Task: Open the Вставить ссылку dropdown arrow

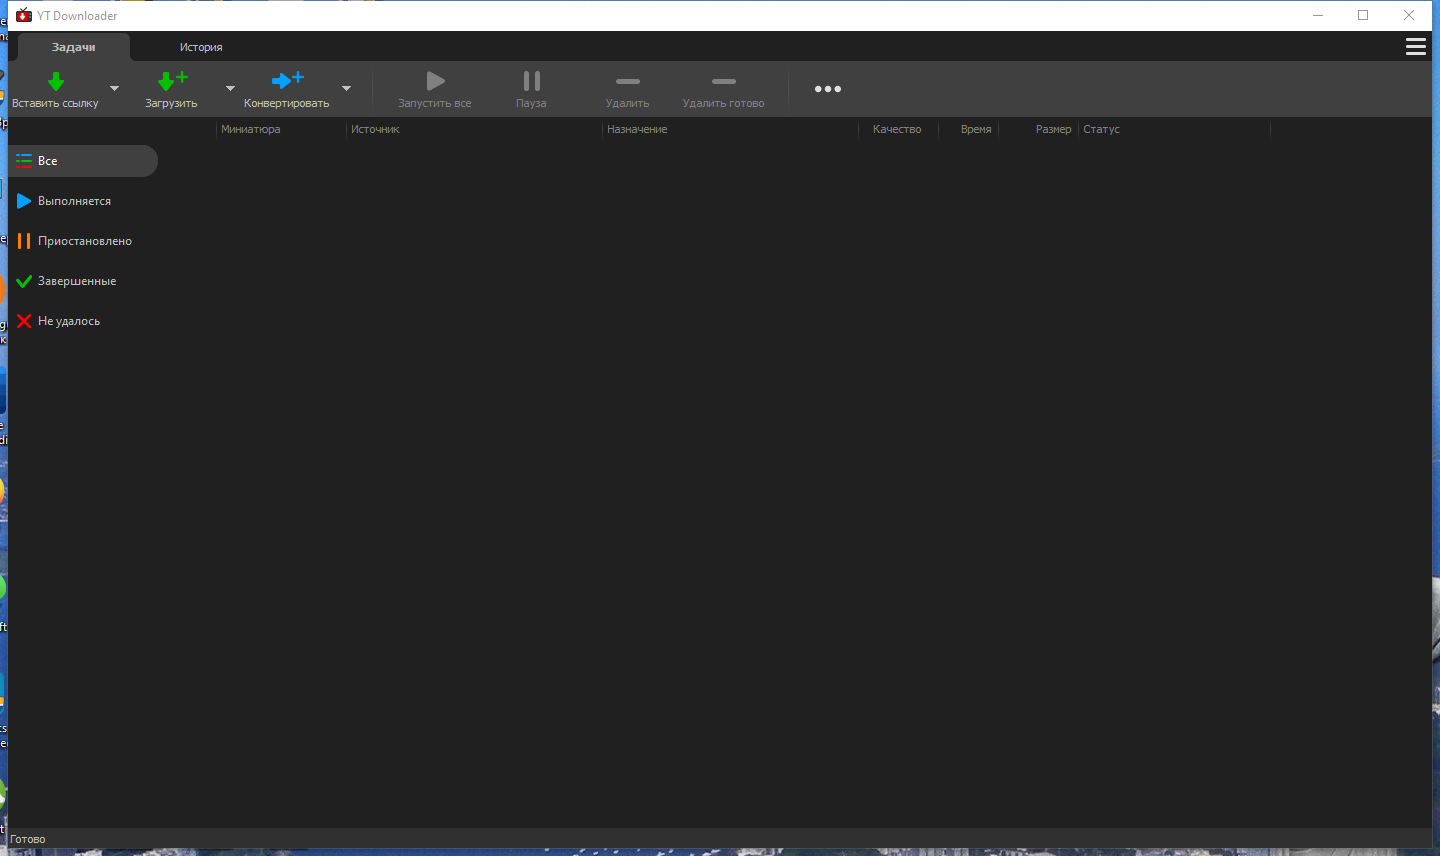Action: (114, 88)
